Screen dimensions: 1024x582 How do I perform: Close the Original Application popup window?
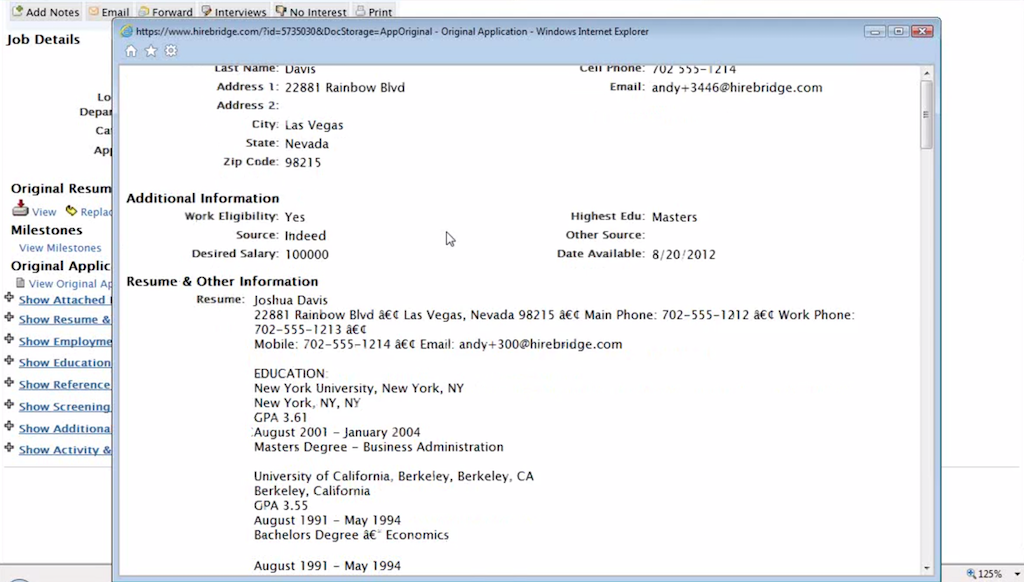coord(922,31)
